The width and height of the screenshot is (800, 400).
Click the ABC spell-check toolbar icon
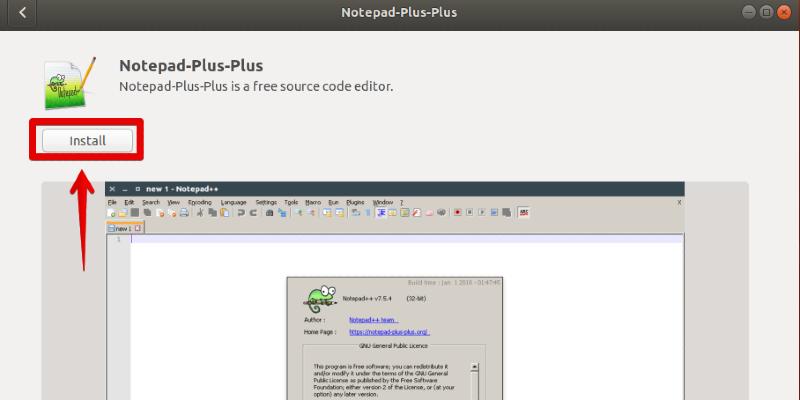pyautogui.click(x=523, y=213)
